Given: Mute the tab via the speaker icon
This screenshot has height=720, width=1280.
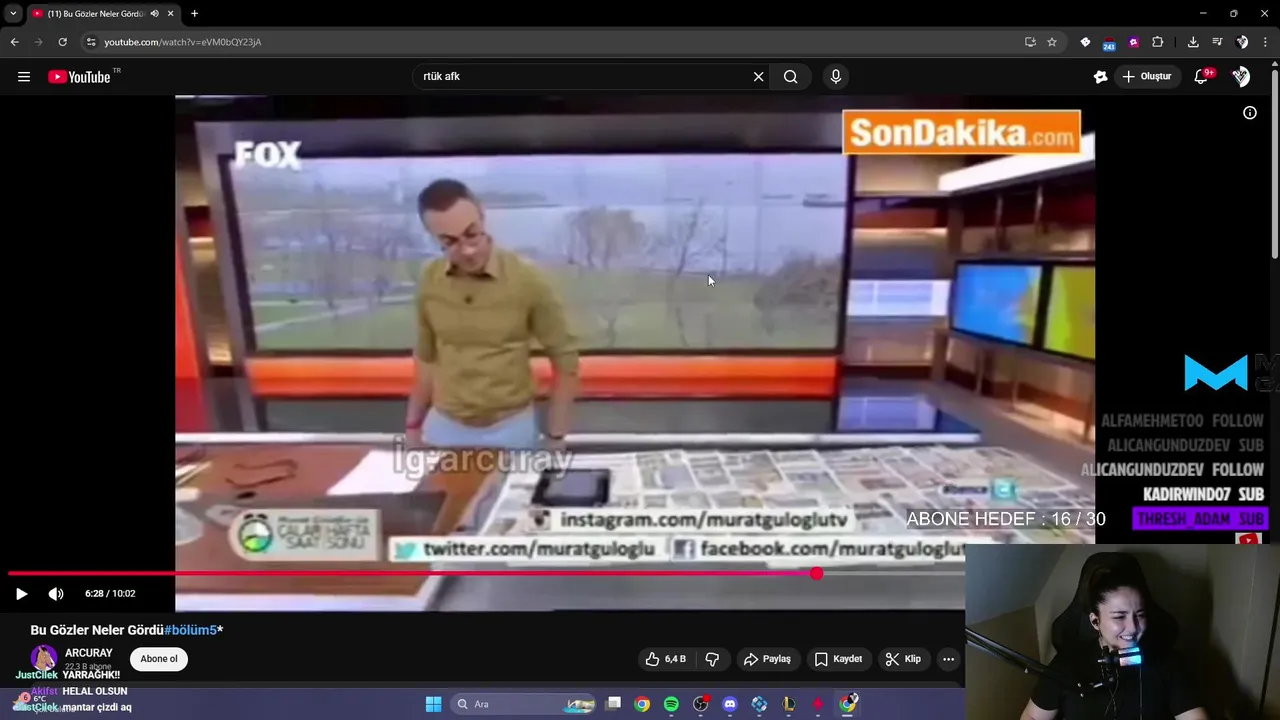Looking at the screenshot, I should pos(154,14).
